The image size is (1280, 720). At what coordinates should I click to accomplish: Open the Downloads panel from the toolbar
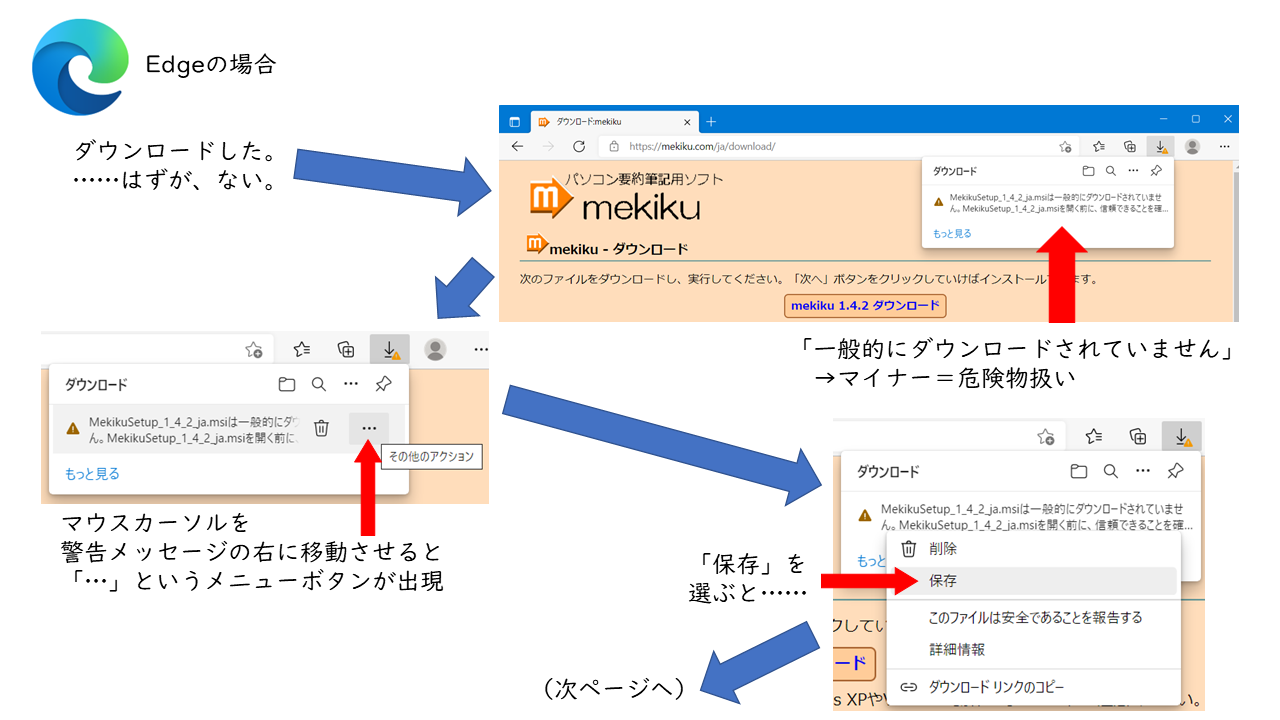click(1161, 146)
